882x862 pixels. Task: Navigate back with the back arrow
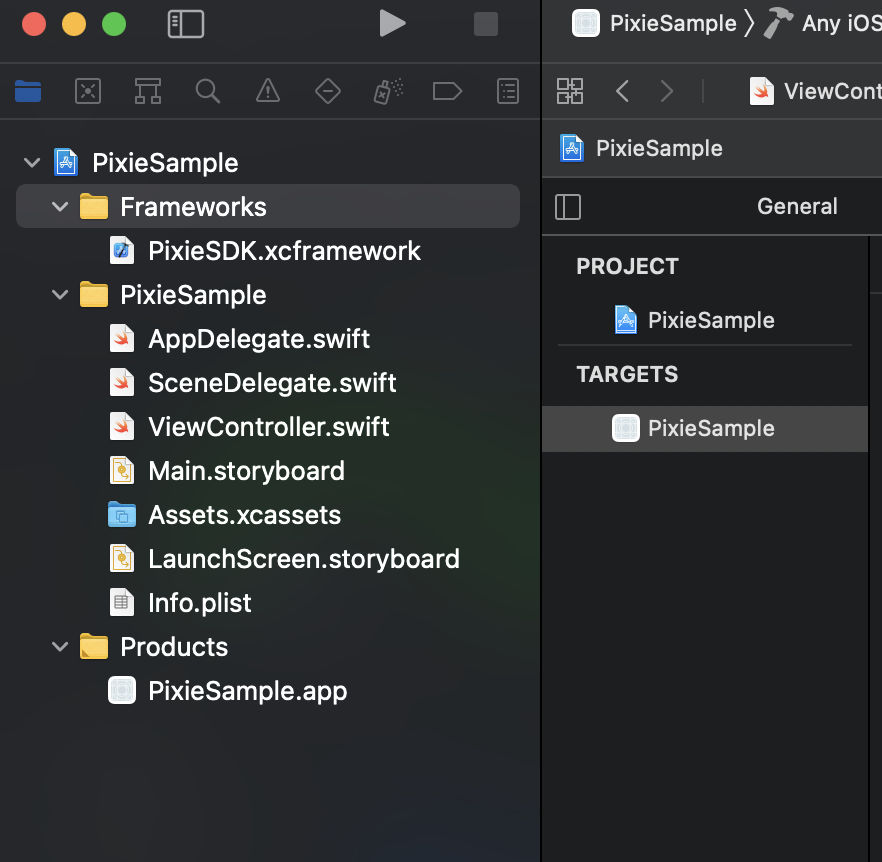[x=622, y=90]
